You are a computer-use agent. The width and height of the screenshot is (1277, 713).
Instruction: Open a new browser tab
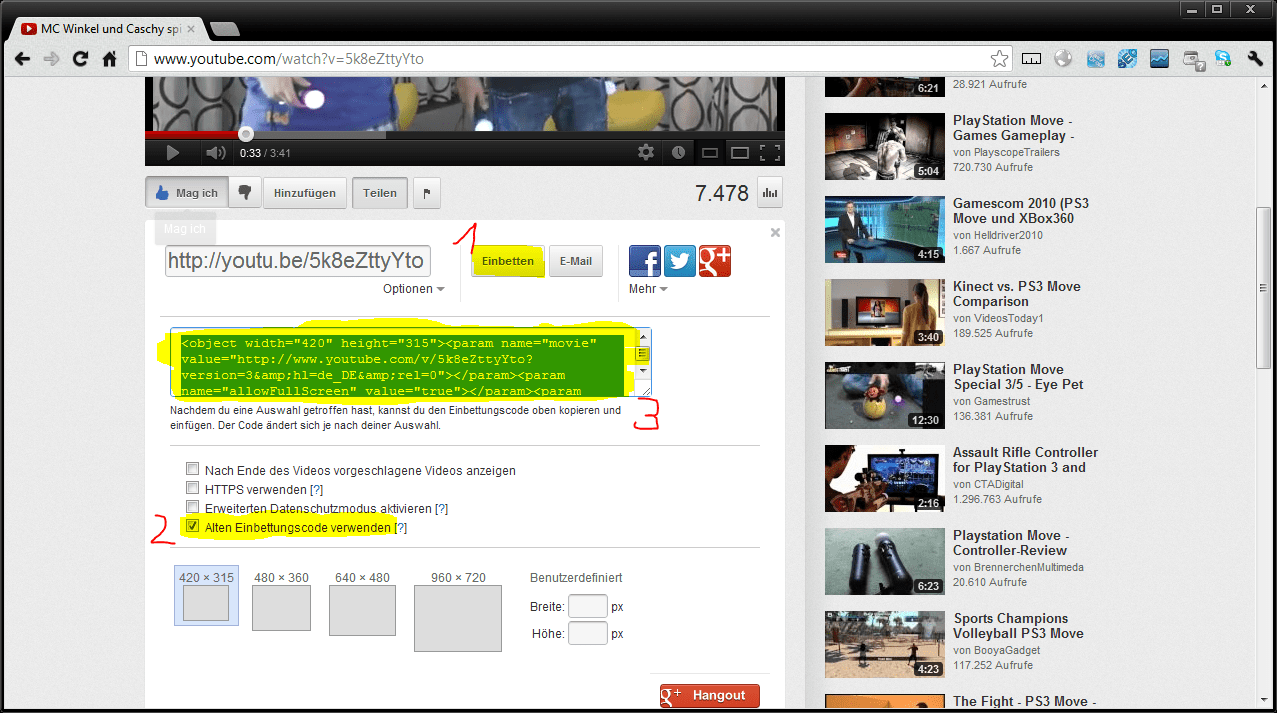223,29
